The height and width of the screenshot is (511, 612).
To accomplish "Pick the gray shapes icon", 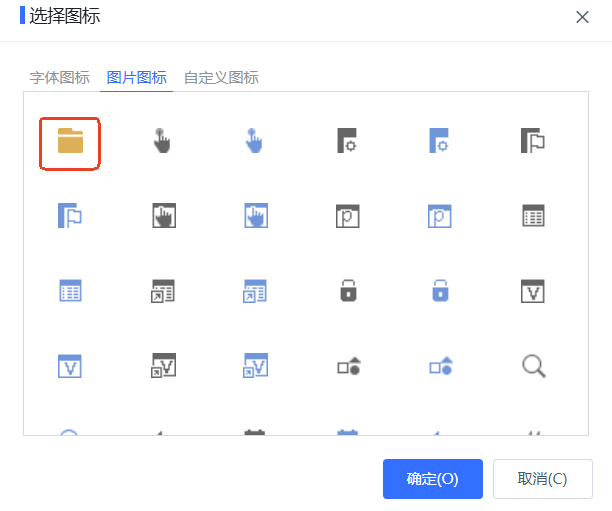I will (x=349, y=366).
